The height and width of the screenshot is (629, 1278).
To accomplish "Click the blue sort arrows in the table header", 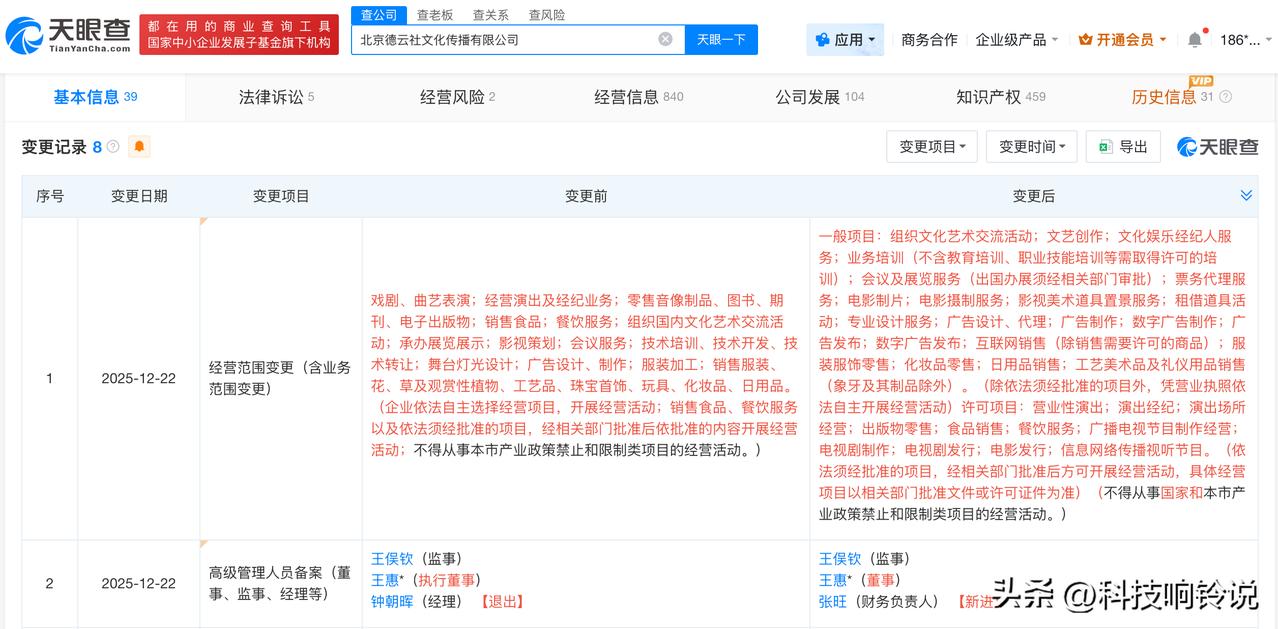I will pyautogui.click(x=1246, y=196).
